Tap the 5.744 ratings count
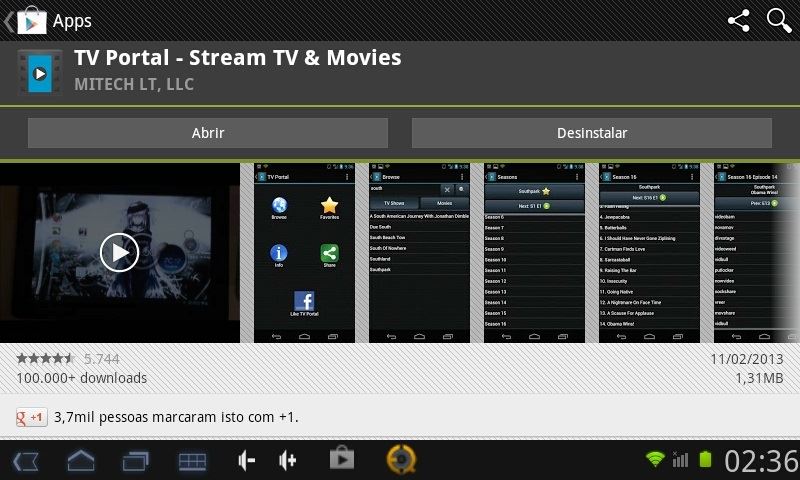The width and height of the screenshot is (800, 480). coord(102,359)
